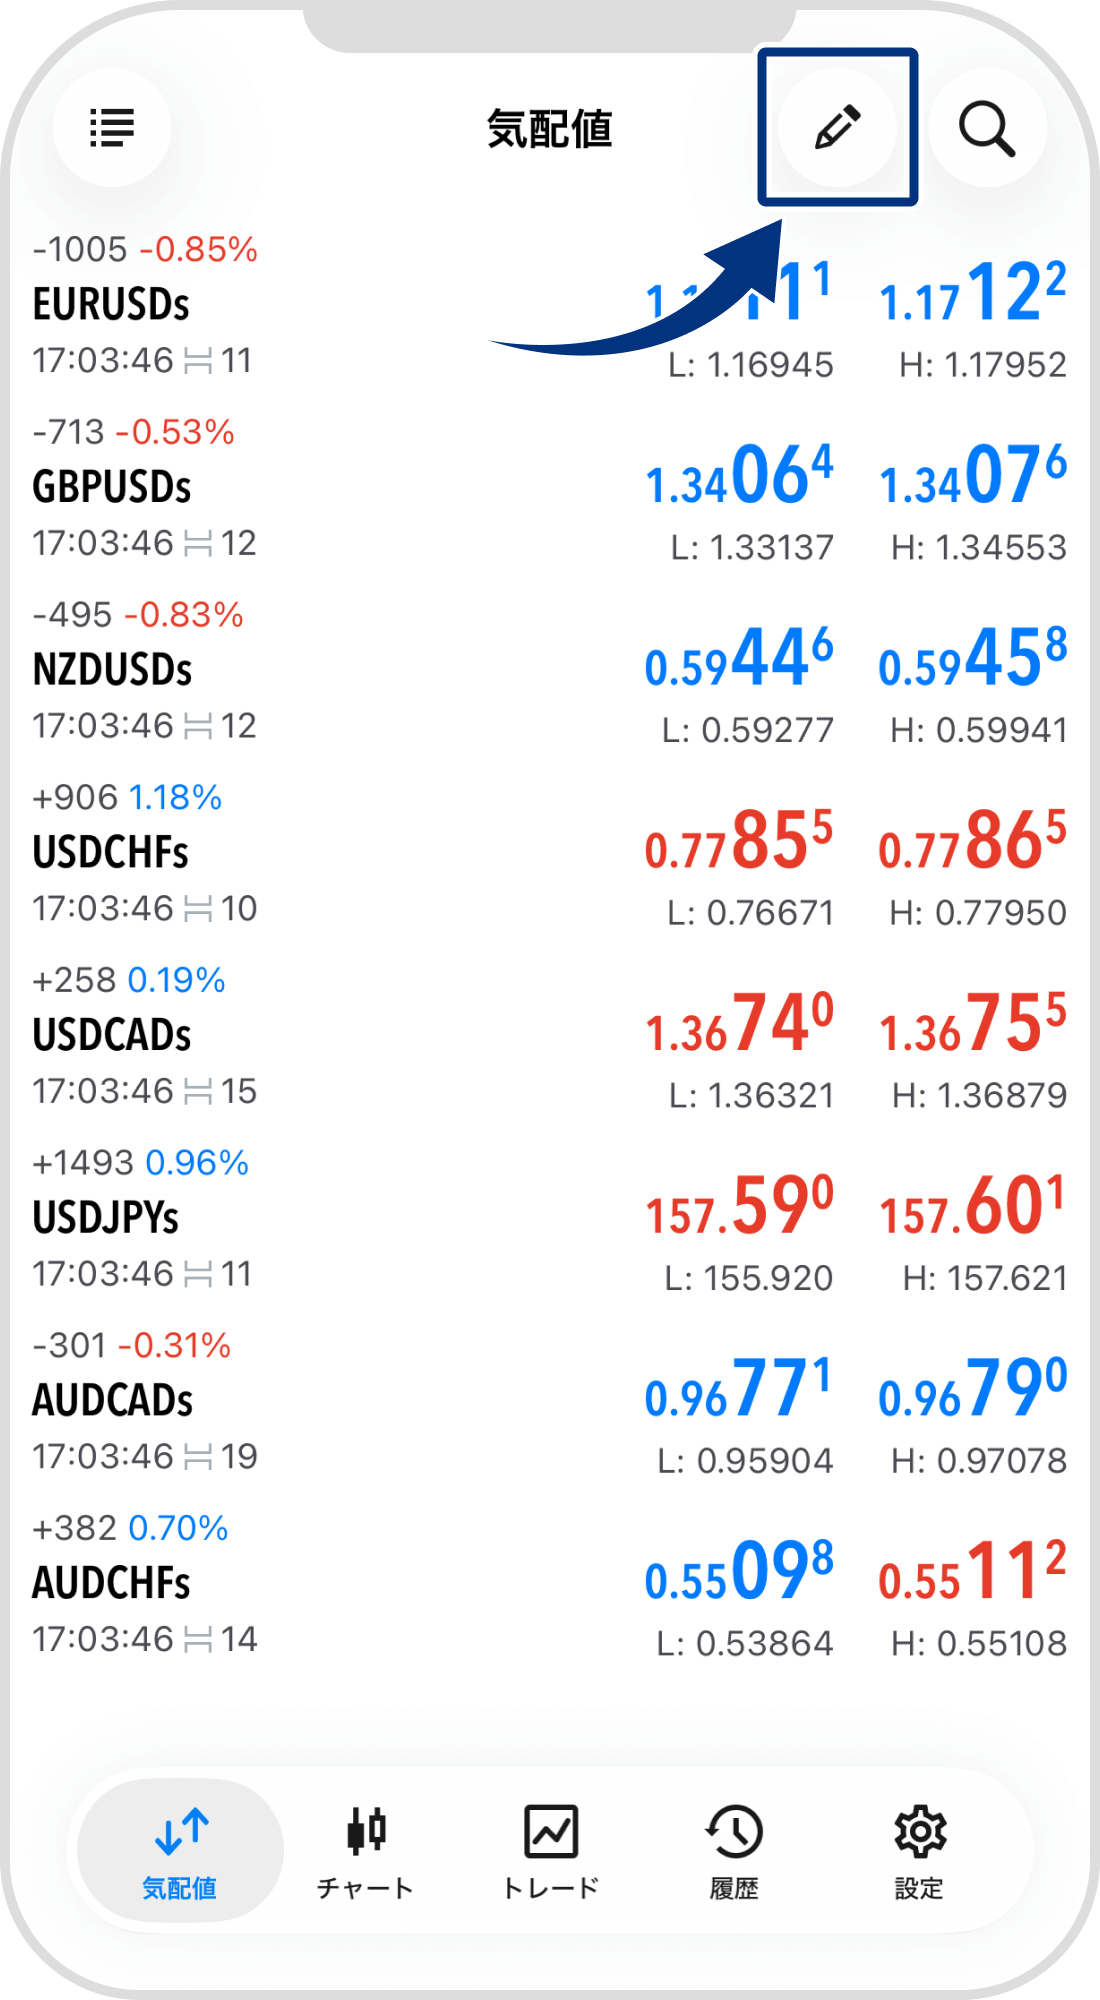
Task: Tap the AUDCADs ask price 0.96790
Action: (x=972, y=1390)
